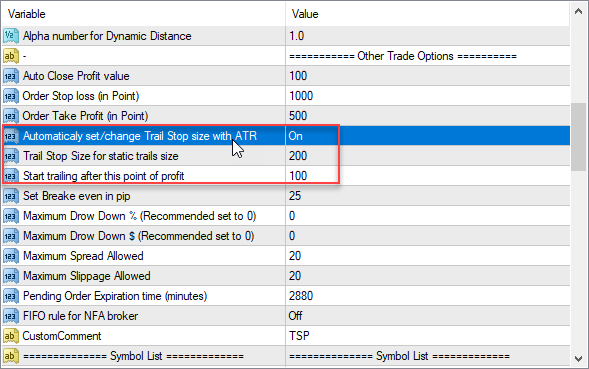Select Trail Stop Size for static trails size

tap(101, 156)
